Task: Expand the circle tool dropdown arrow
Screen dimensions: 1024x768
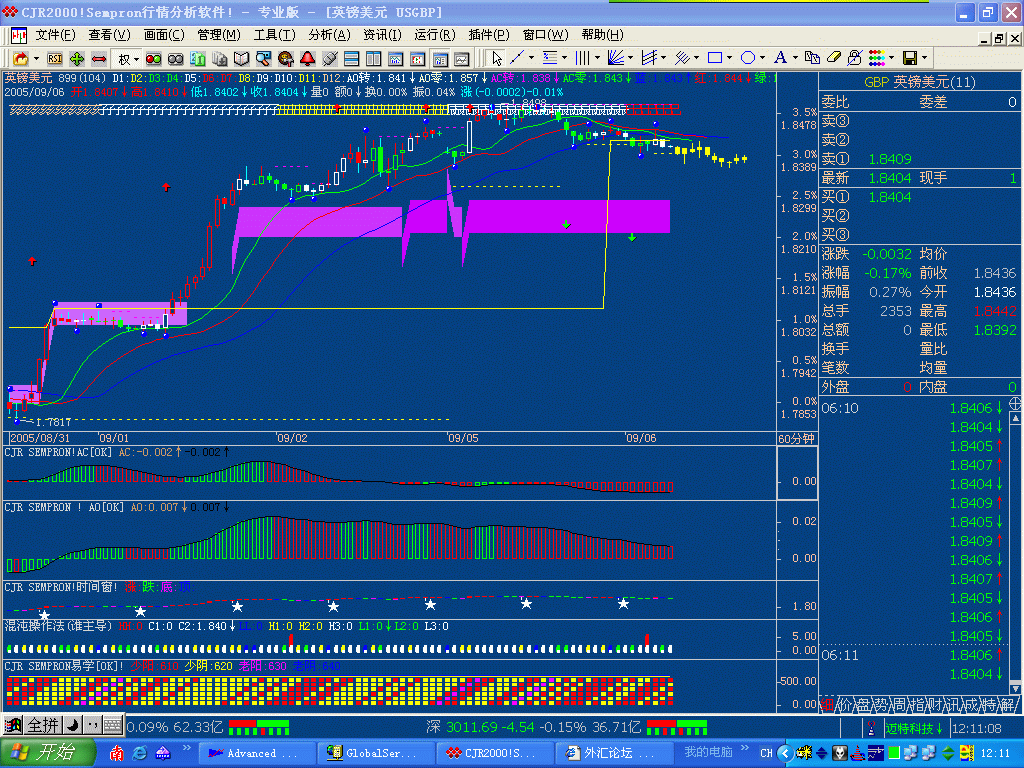Action: (x=763, y=59)
